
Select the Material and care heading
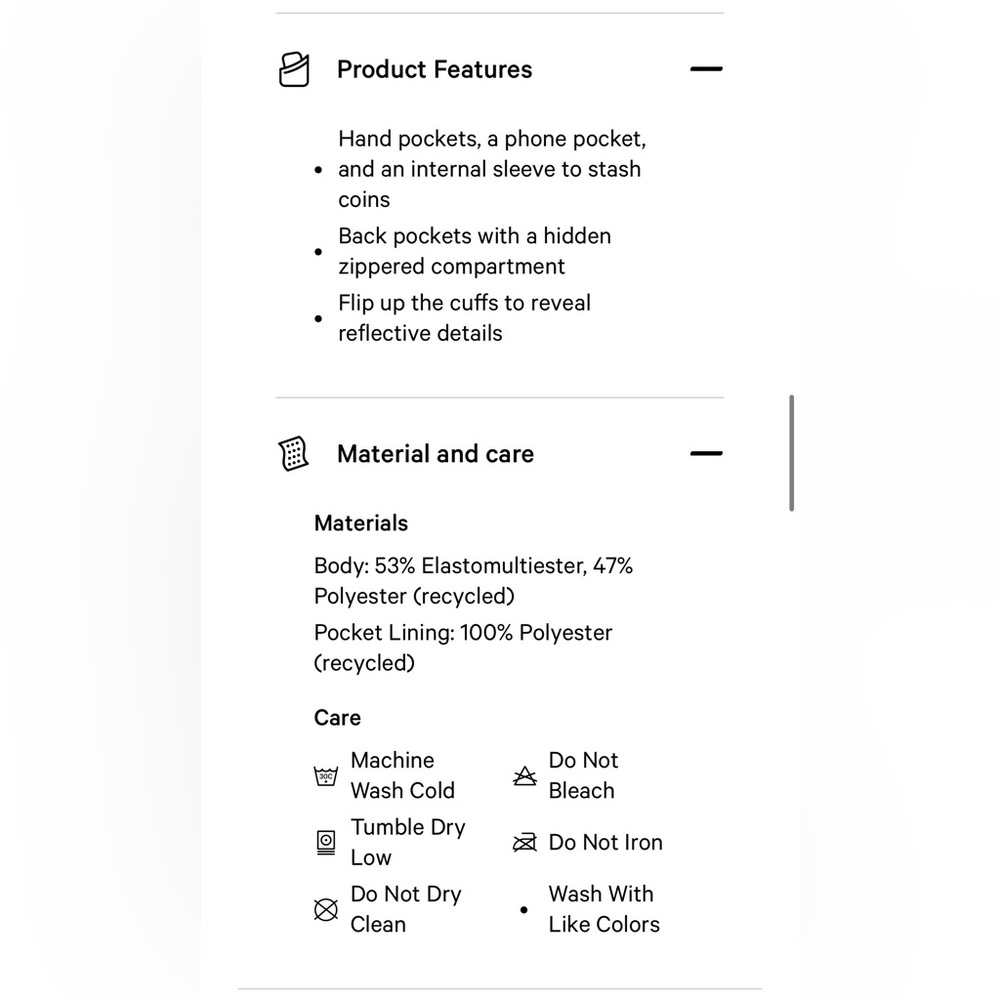coord(436,454)
